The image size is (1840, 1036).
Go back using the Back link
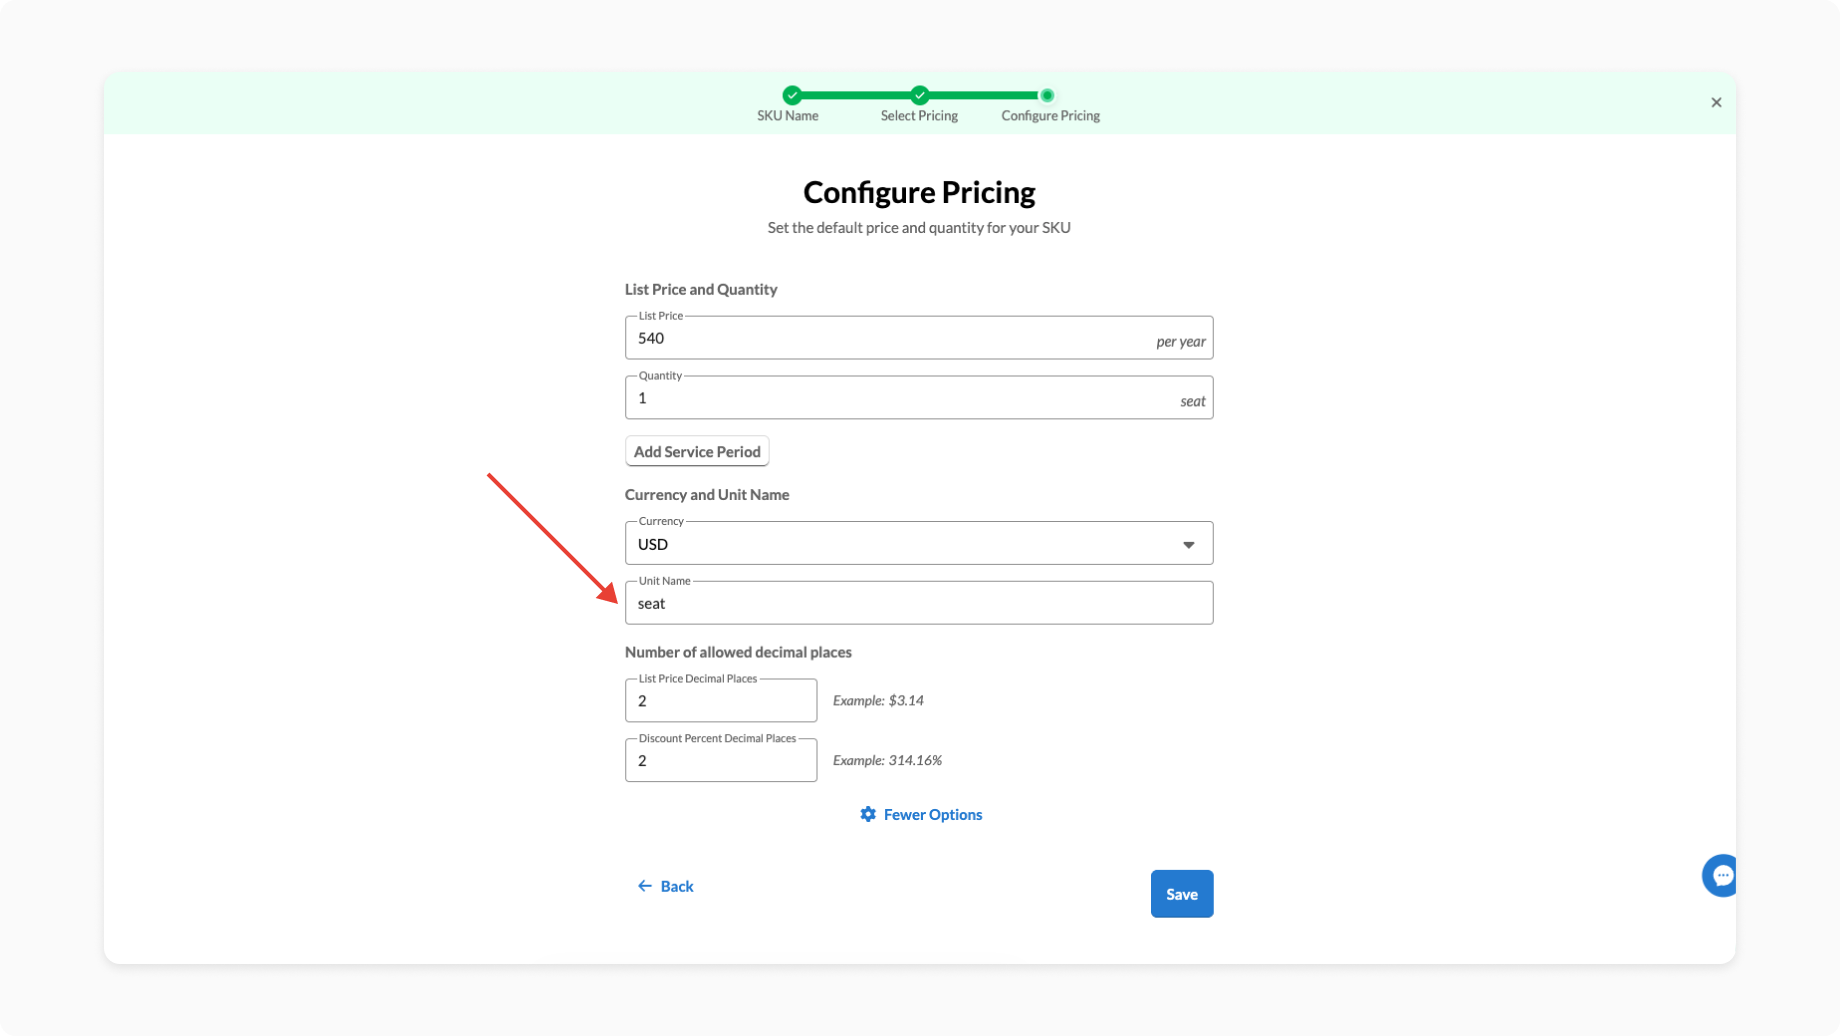[x=676, y=886]
